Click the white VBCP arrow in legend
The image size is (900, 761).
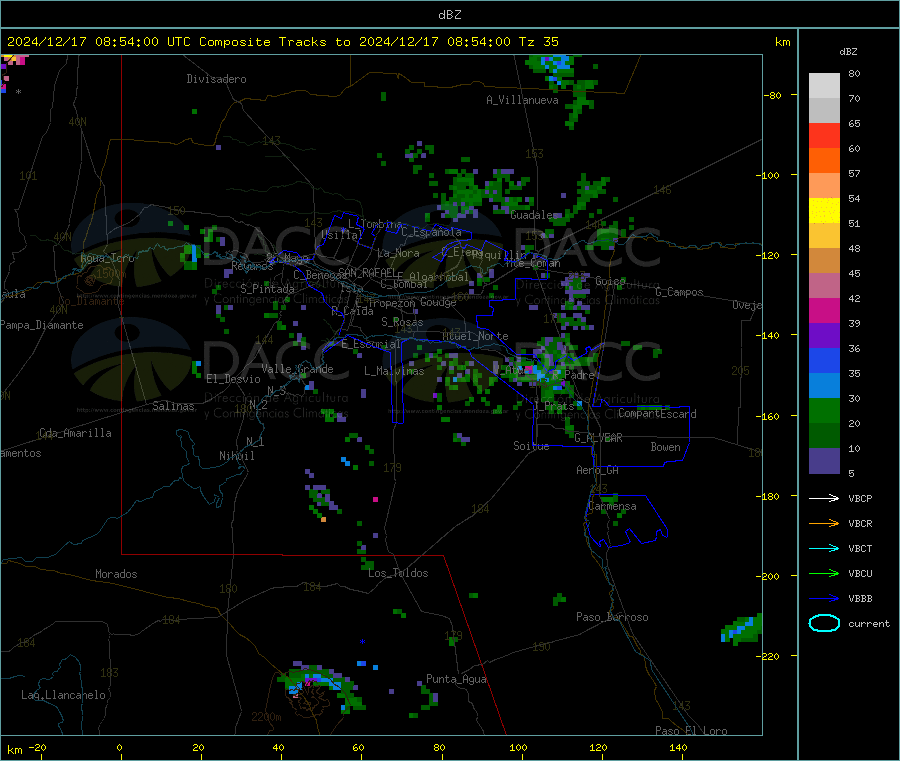pos(824,498)
